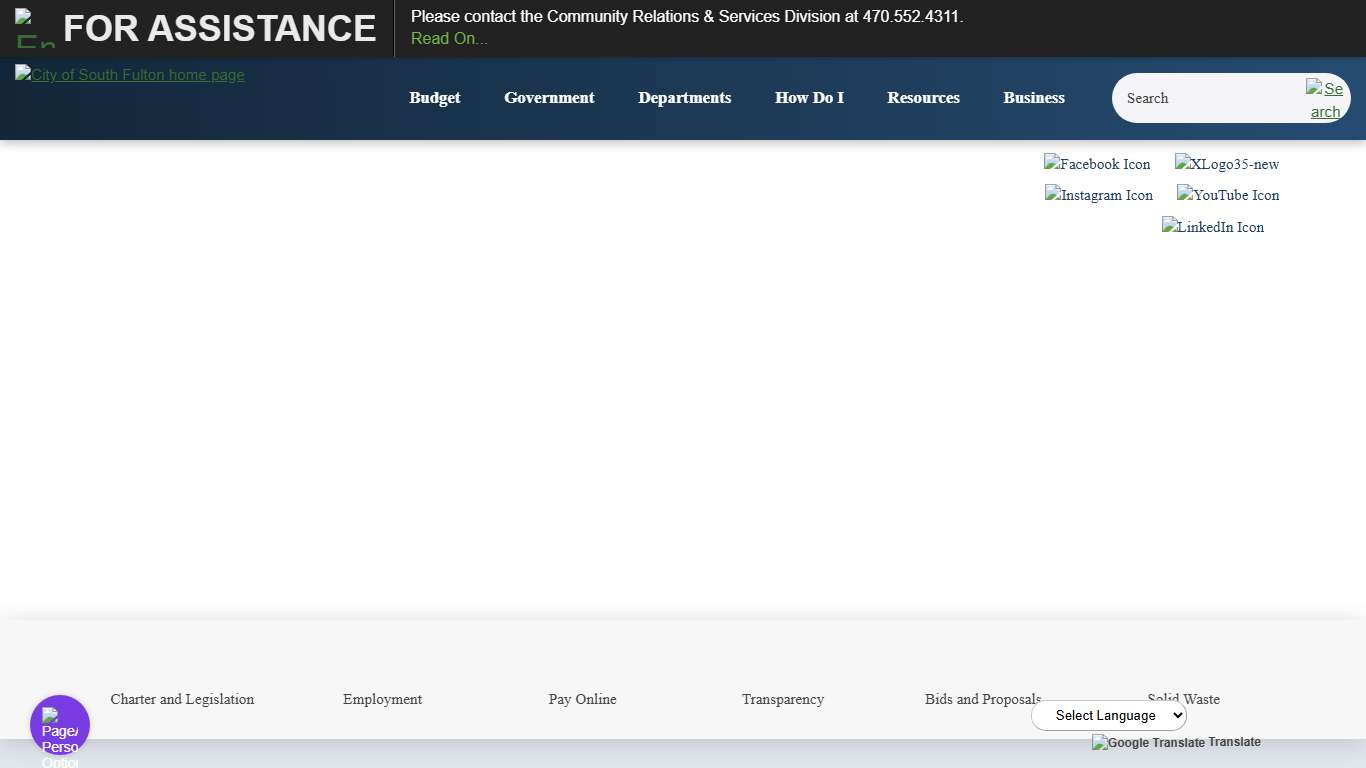Image resolution: width=1366 pixels, height=768 pixels.
Task: Click the Instagram icon
Action: (1098, 195)
